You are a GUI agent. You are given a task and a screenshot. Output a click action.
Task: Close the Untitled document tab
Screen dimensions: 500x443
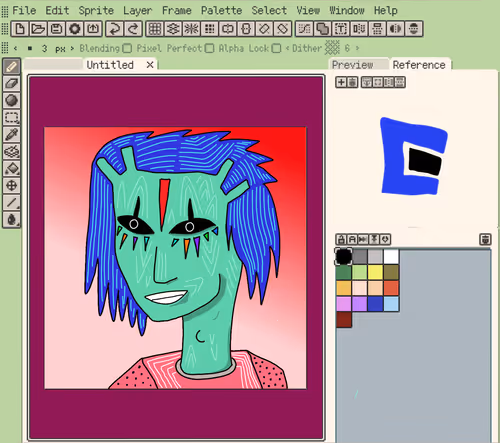tap(150, 65)
